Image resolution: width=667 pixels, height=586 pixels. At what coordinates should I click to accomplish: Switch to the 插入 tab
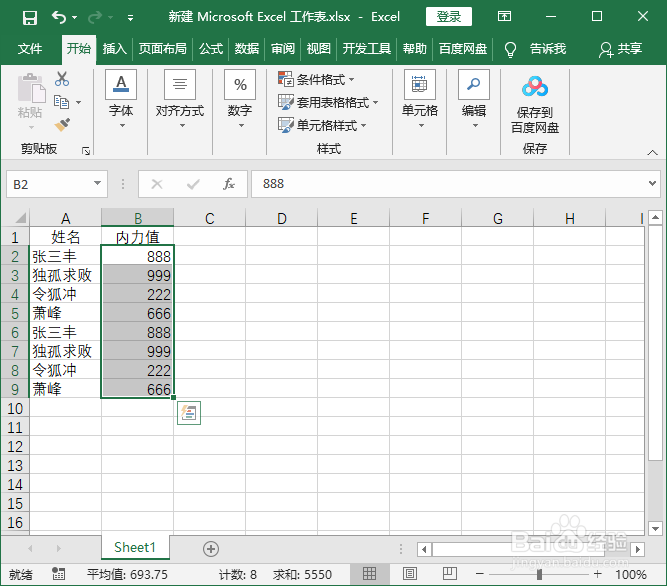pyautogui.click(x=114, y=48)
